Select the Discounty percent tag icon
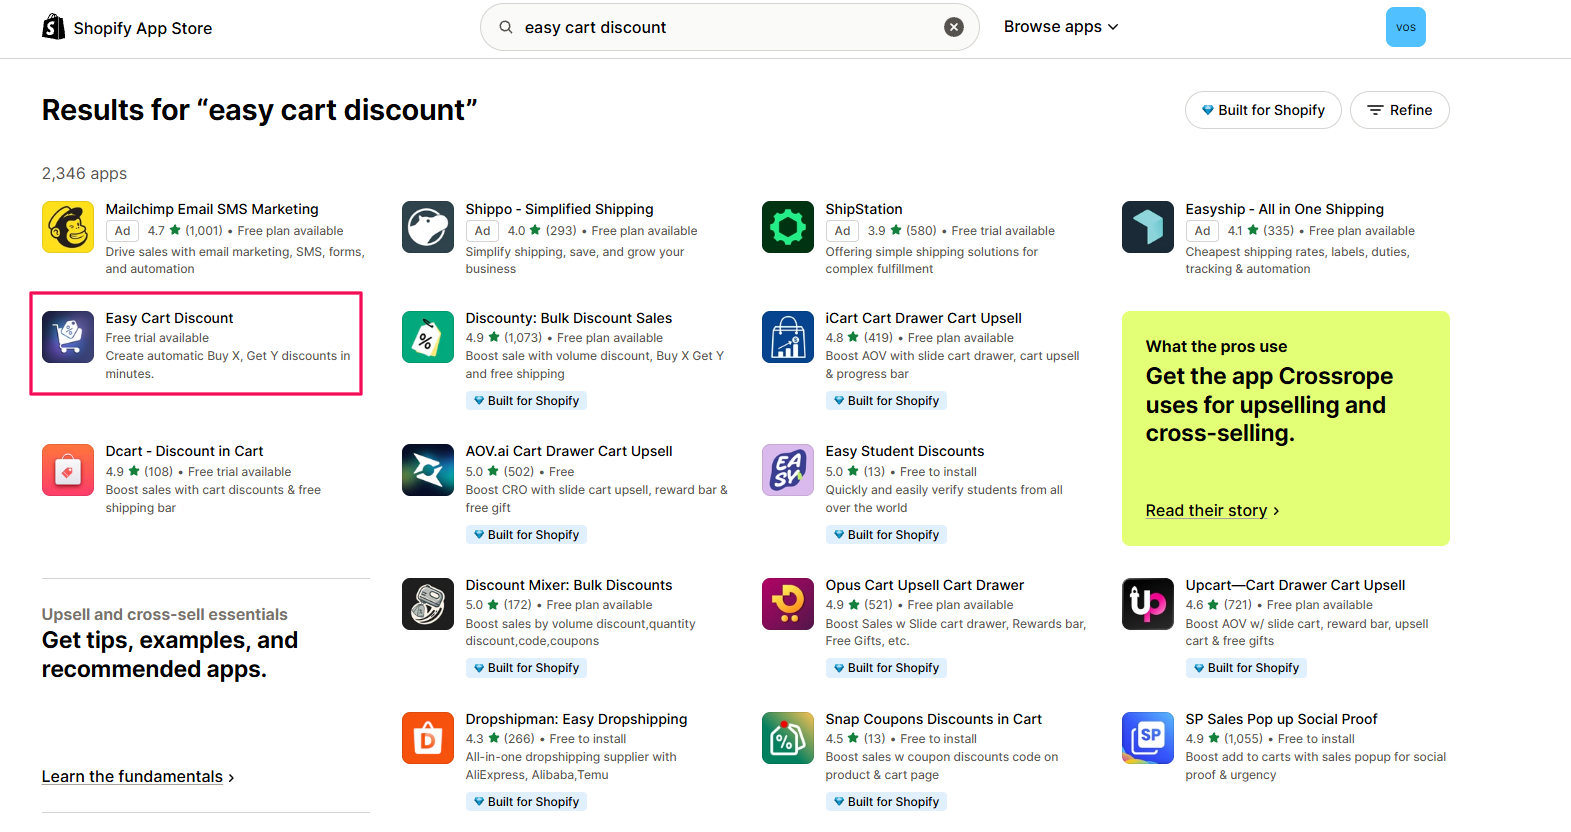Viewport: 1571px width, 832px height. [x=427, y=337]
